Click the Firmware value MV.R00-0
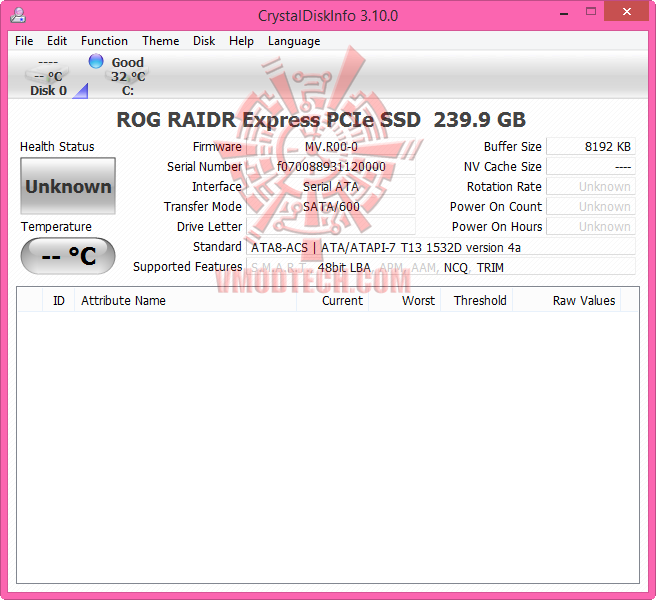This screenshot has height=600, width=656. point(331,146)
